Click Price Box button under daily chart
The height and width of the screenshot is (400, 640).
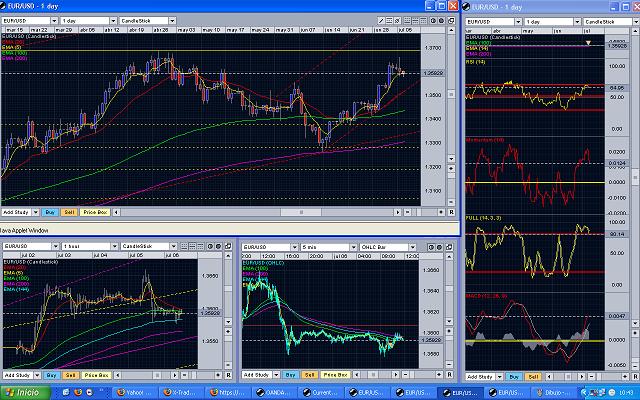96,213
